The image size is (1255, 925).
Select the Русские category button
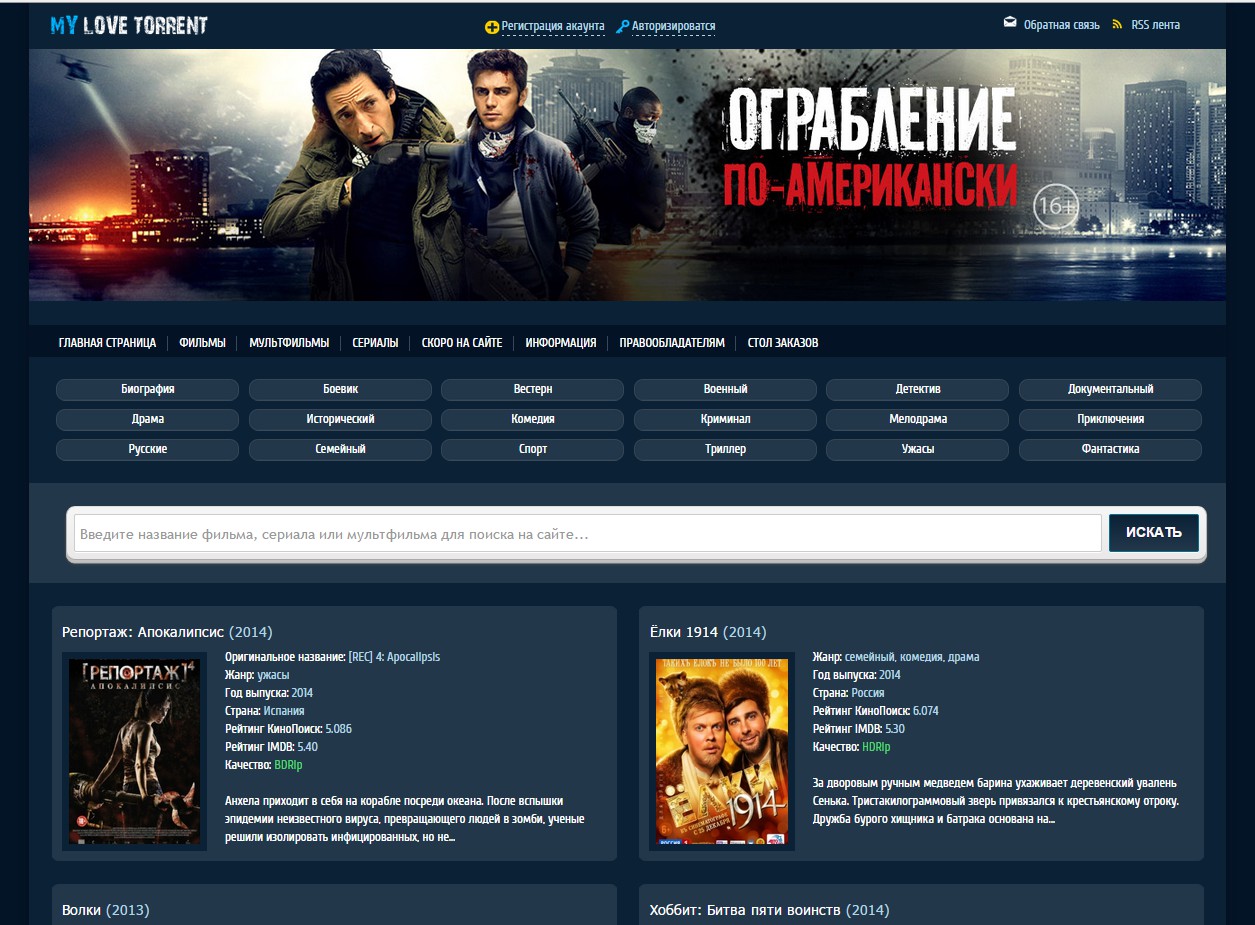coord(147,449)
